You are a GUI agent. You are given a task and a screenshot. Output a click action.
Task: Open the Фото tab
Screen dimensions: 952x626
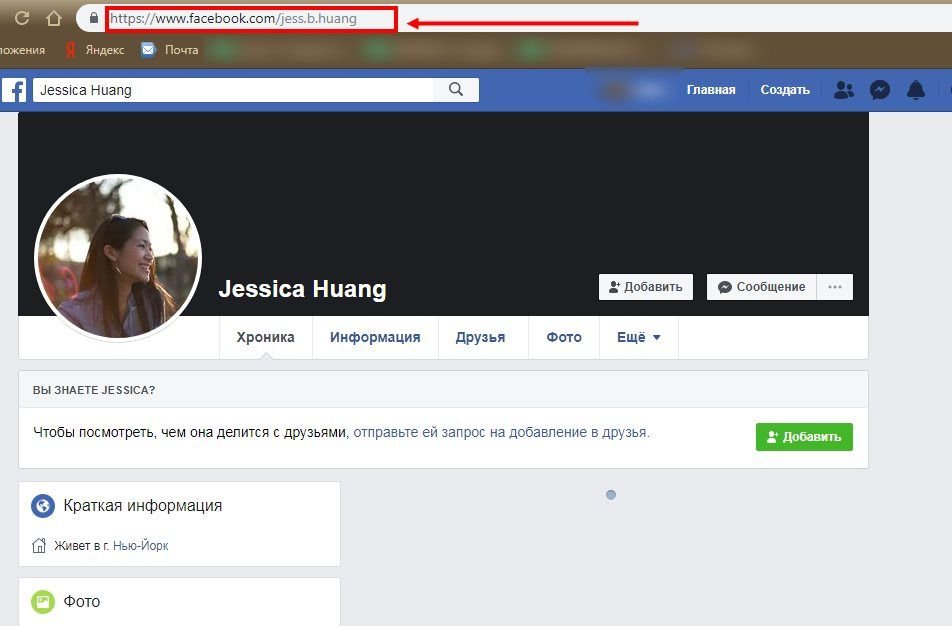[564, 337]
